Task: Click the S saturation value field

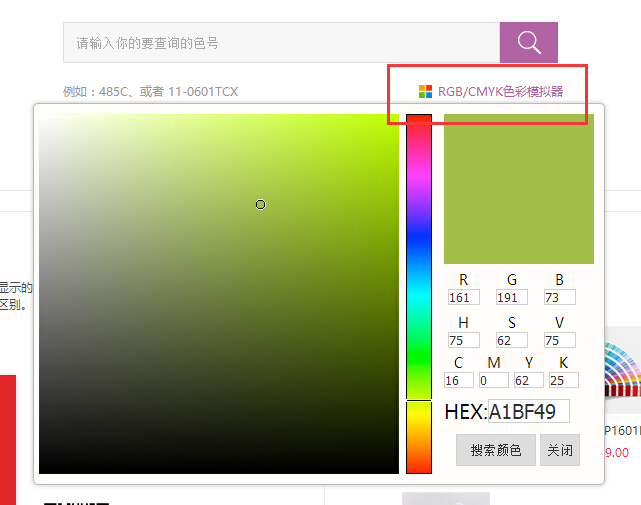Action: pos(512,340)
